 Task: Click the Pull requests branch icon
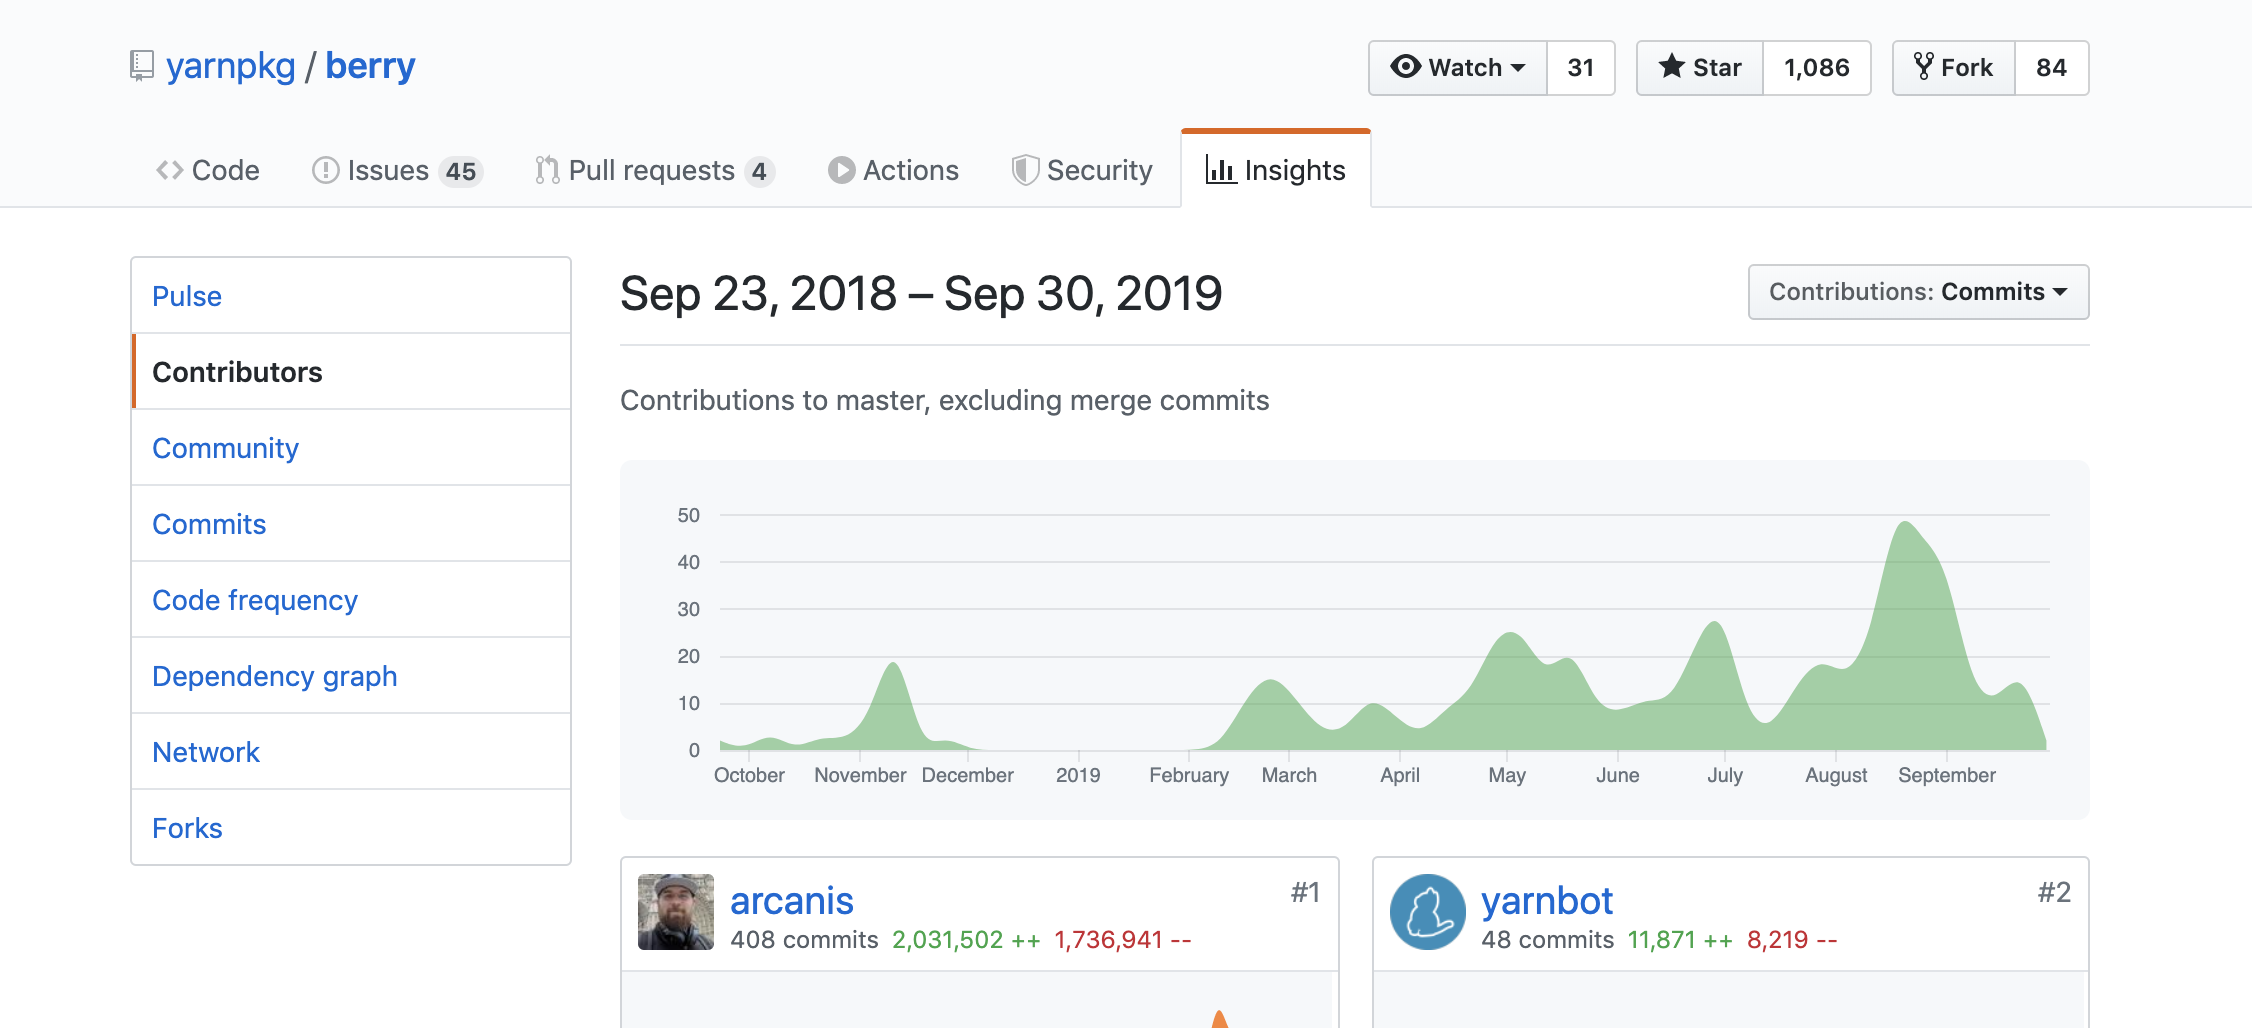coord(547,170)
